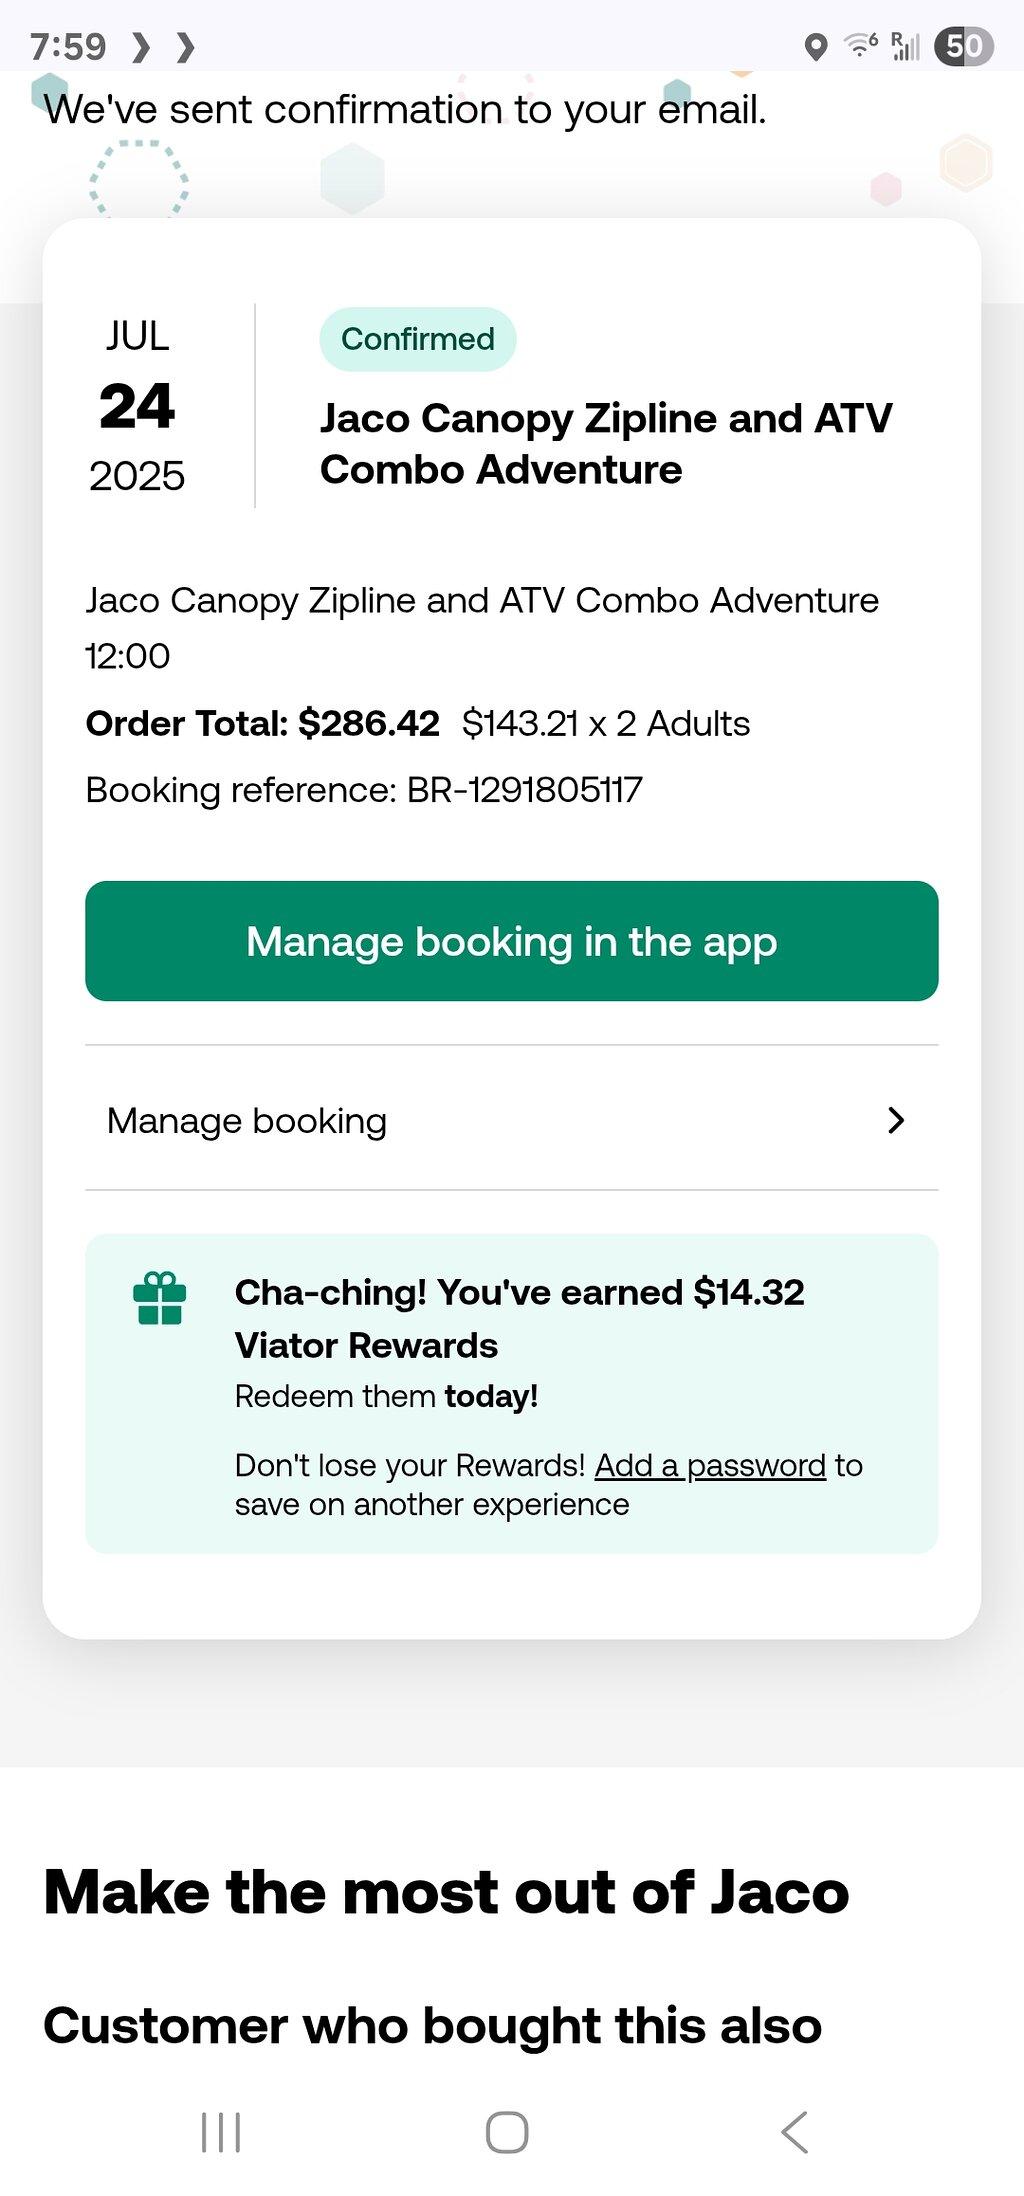Follow the Add a password link
The image size is (1024, 2196).
710,1465
